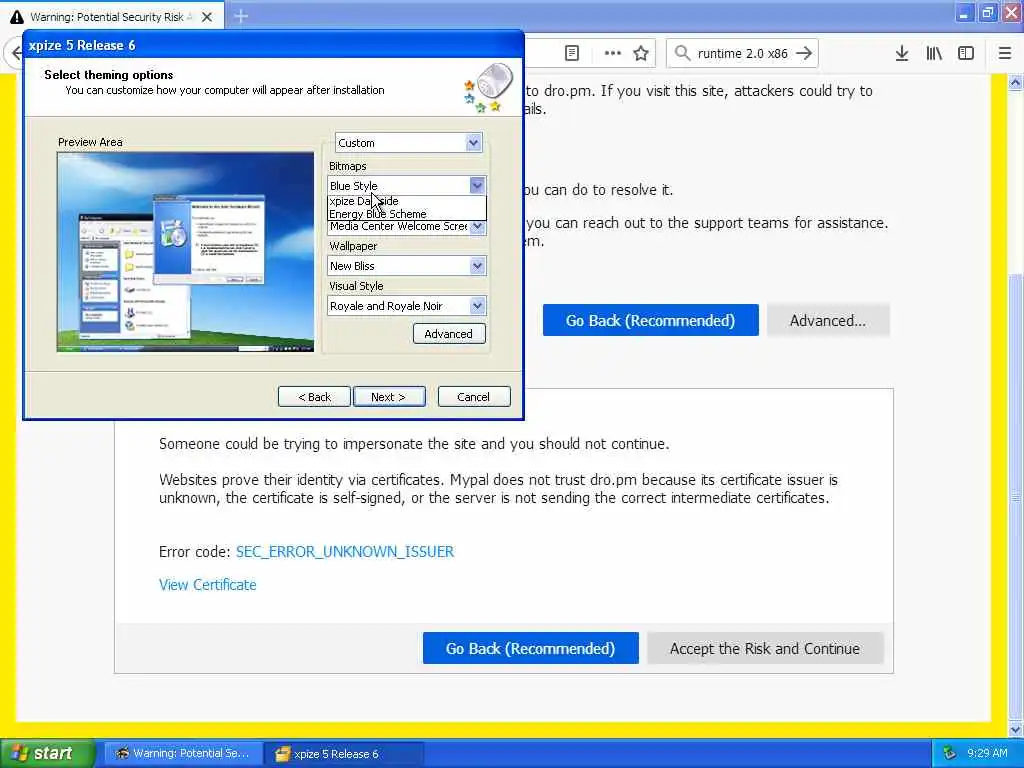
Task: Switch to xpize 5 Release 6 taskbar item
Action: pos(344,753)
